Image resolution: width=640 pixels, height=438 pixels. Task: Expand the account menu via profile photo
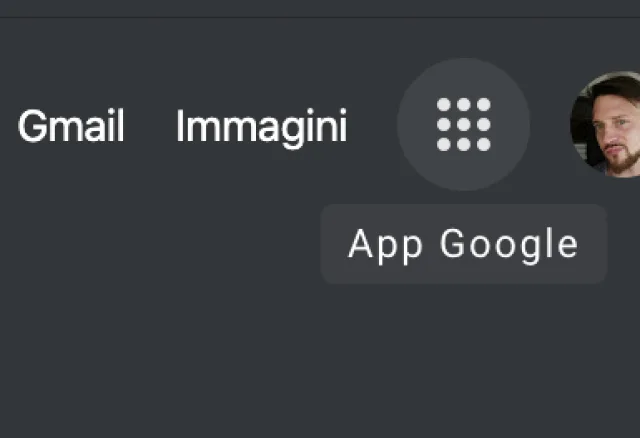(x=608, y=125)
